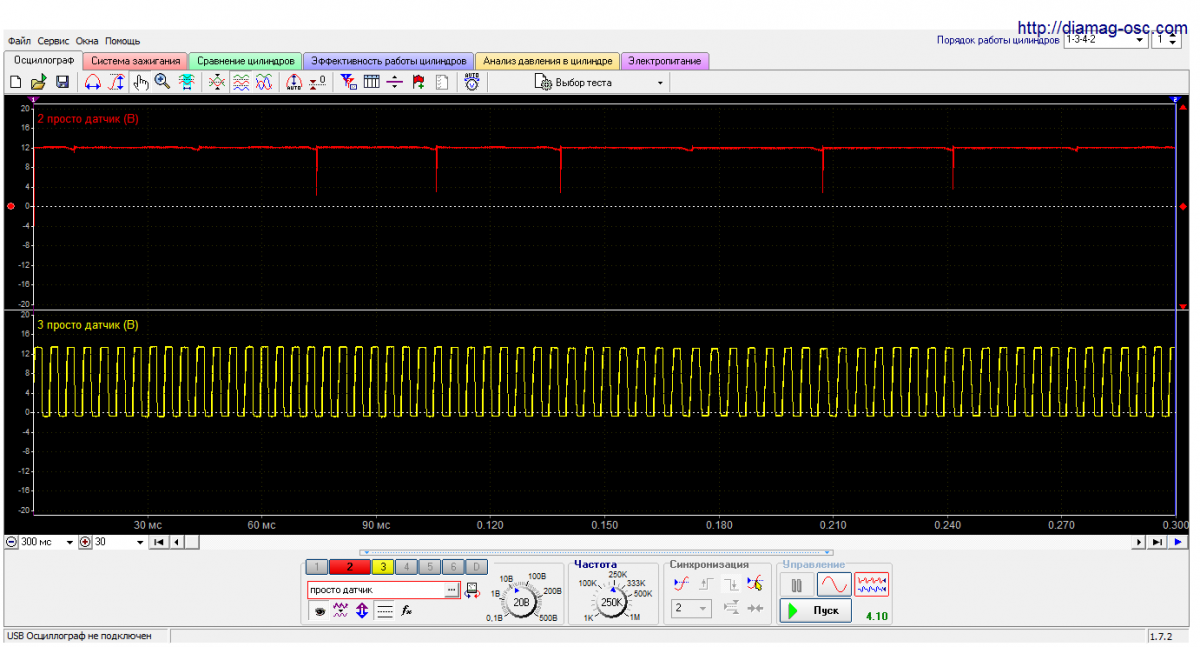The width and height of the screenshot is (1200, 647).
Task: Click the fx math function icon
Action: click(x=407, y=611)
